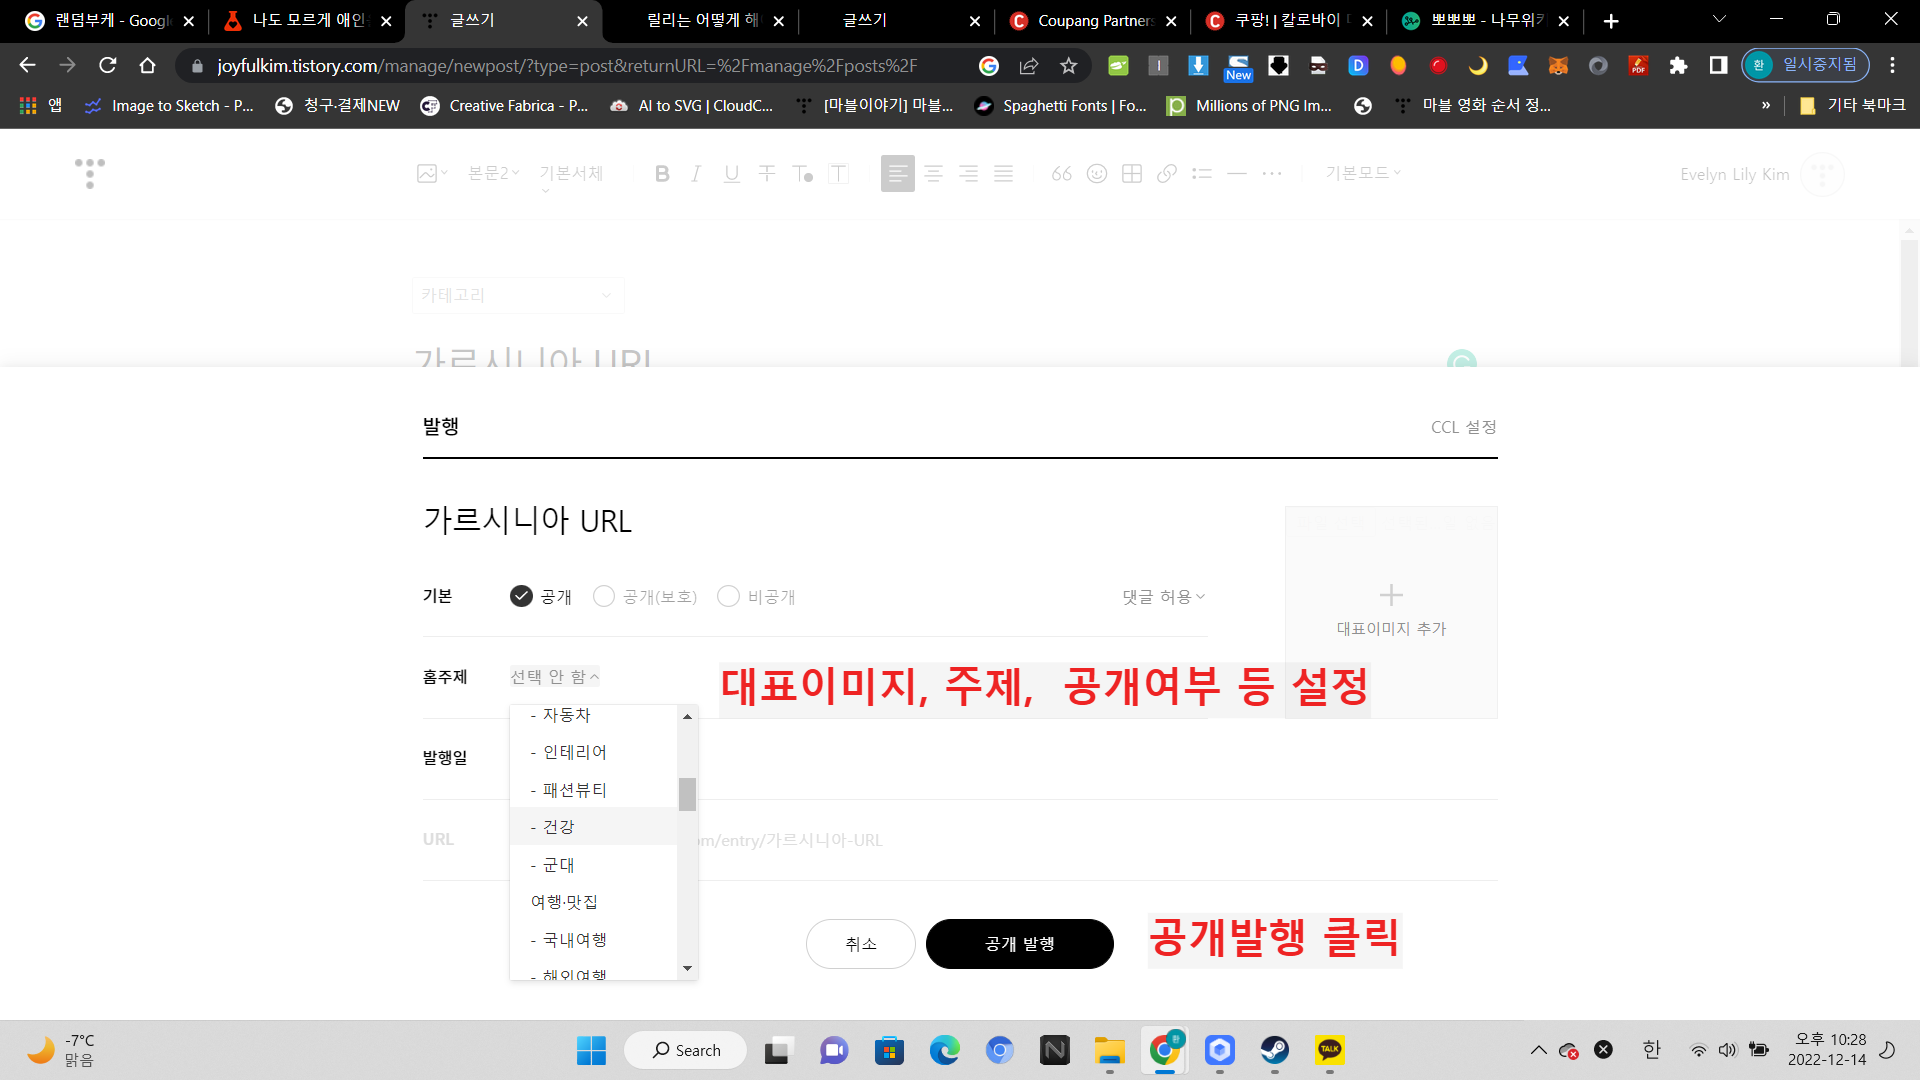Choose 건강 from topic list

click(594, 827)
